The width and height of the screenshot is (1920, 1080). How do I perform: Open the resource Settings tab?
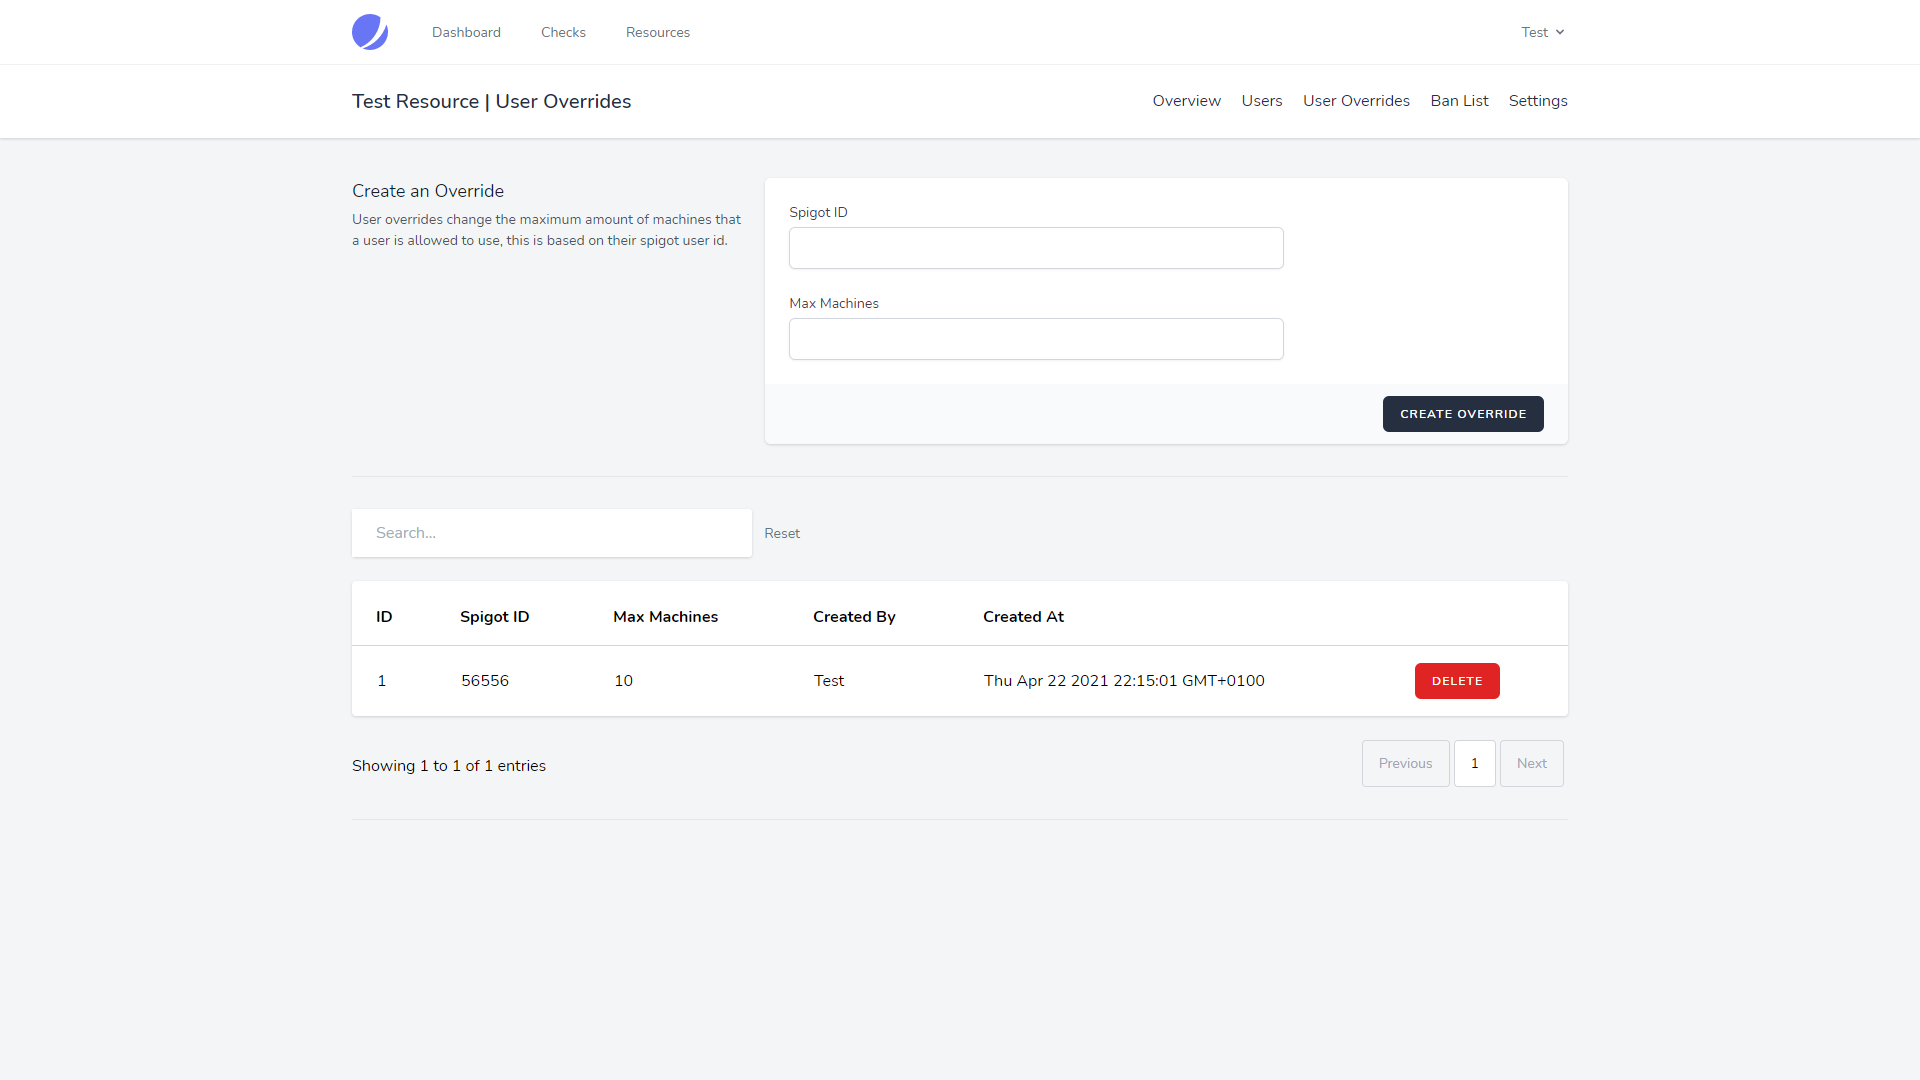pos(1537,101)
